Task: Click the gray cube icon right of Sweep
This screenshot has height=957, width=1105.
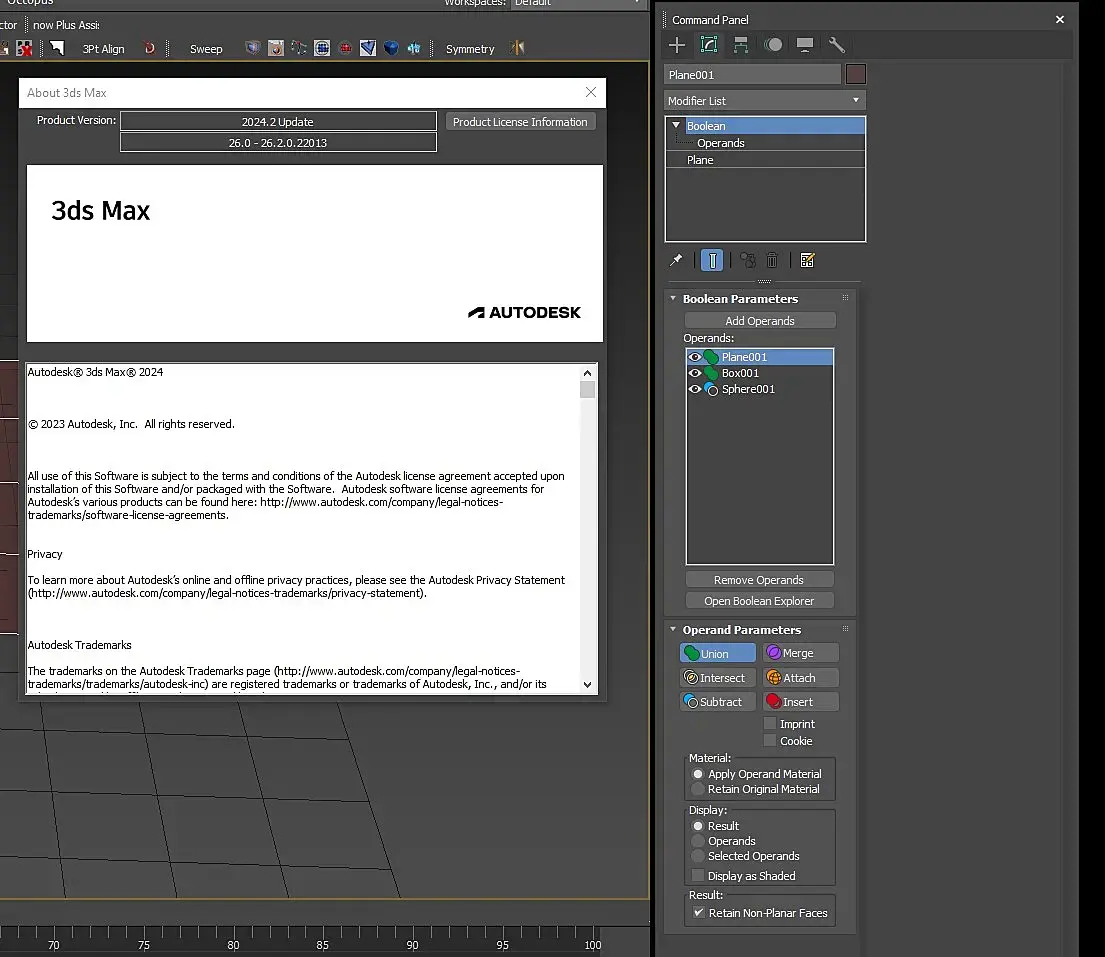Action: click(x=252, y=48)
